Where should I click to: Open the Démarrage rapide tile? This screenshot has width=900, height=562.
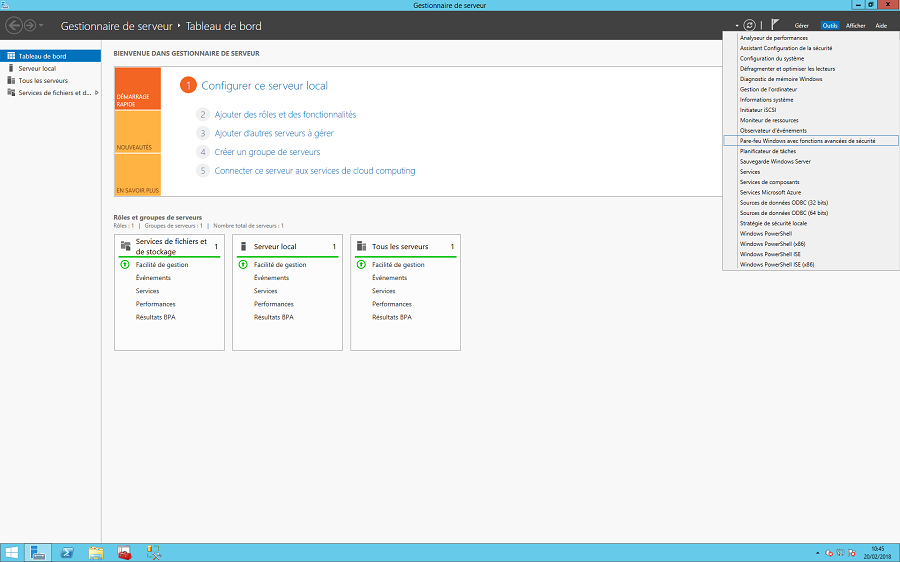(138, 88)
